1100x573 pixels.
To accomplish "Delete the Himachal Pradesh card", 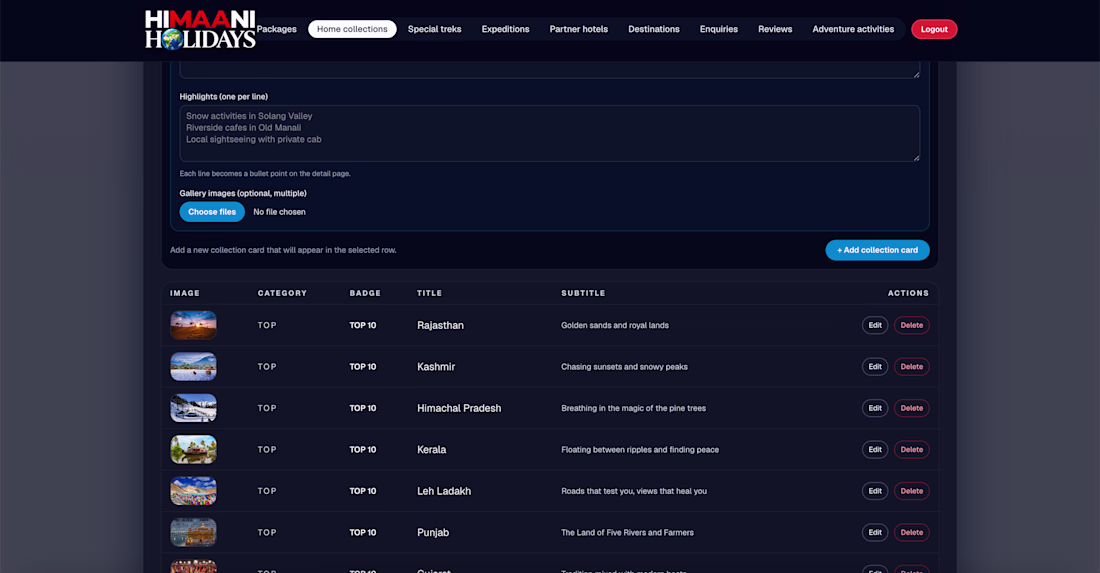I will (x=911, y=408).
